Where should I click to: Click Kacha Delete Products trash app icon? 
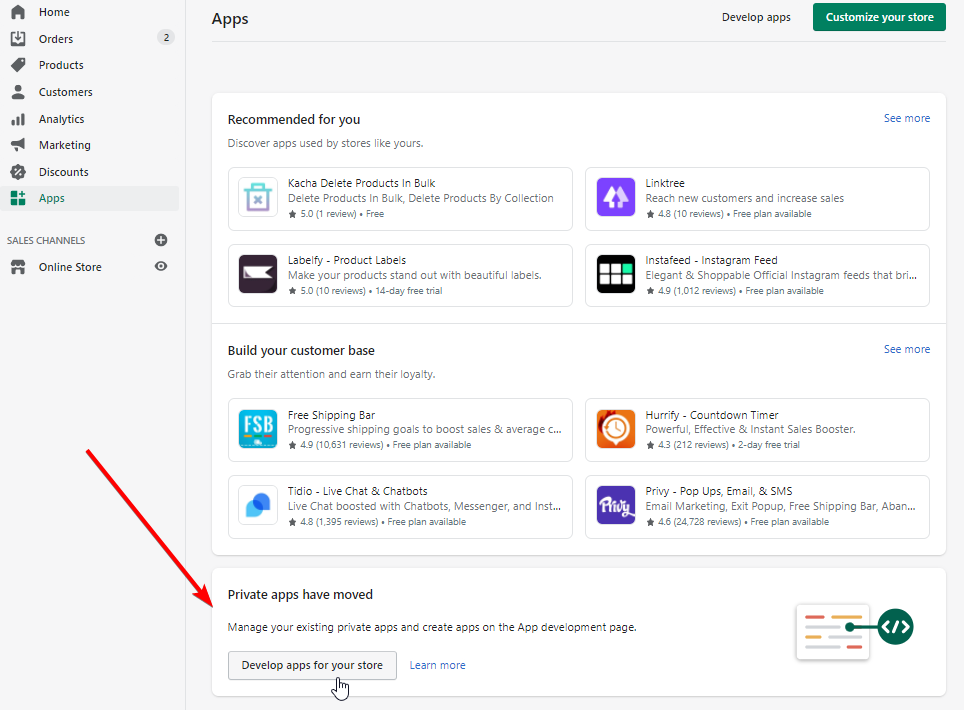(258, 198)
